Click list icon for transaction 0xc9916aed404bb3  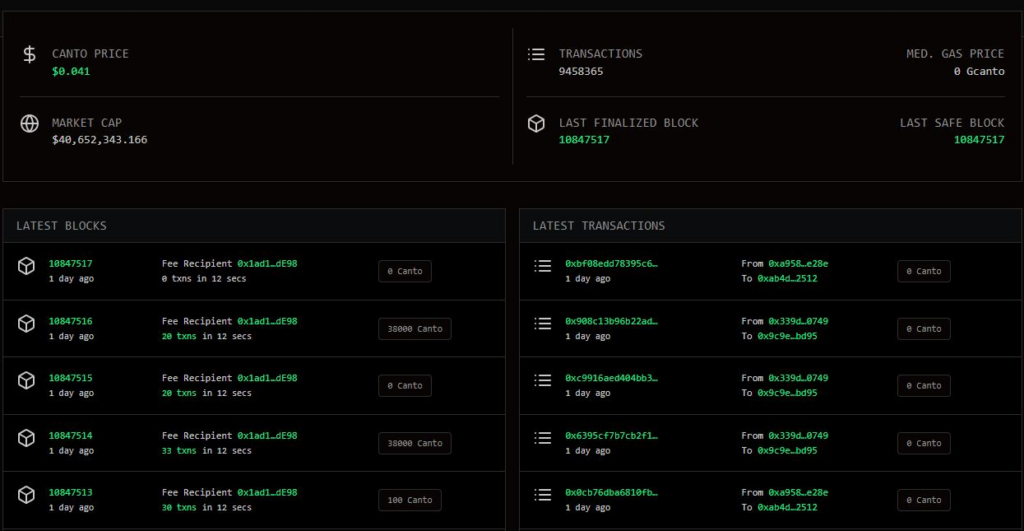coord(543,380)
